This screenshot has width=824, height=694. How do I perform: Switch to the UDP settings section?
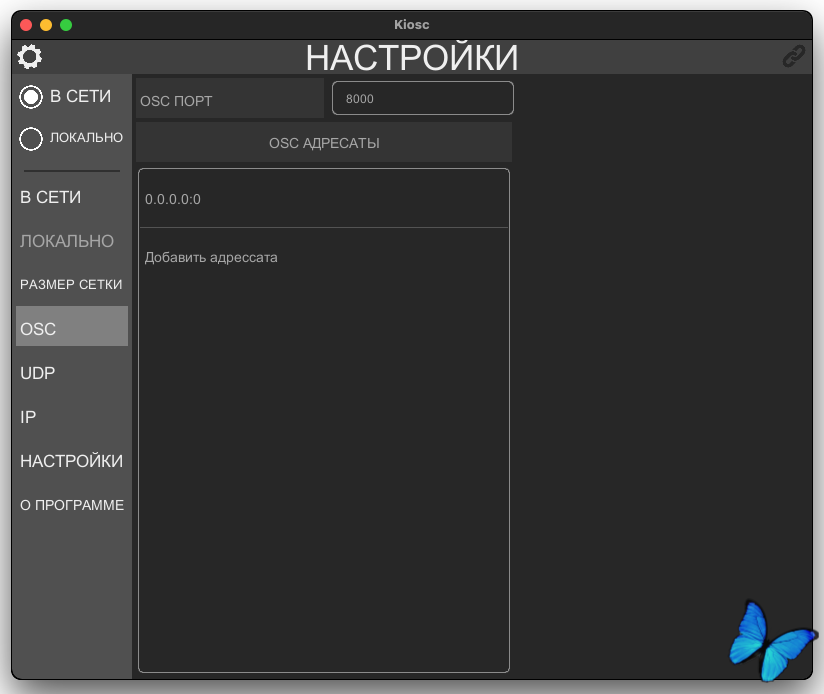point(38,373)
